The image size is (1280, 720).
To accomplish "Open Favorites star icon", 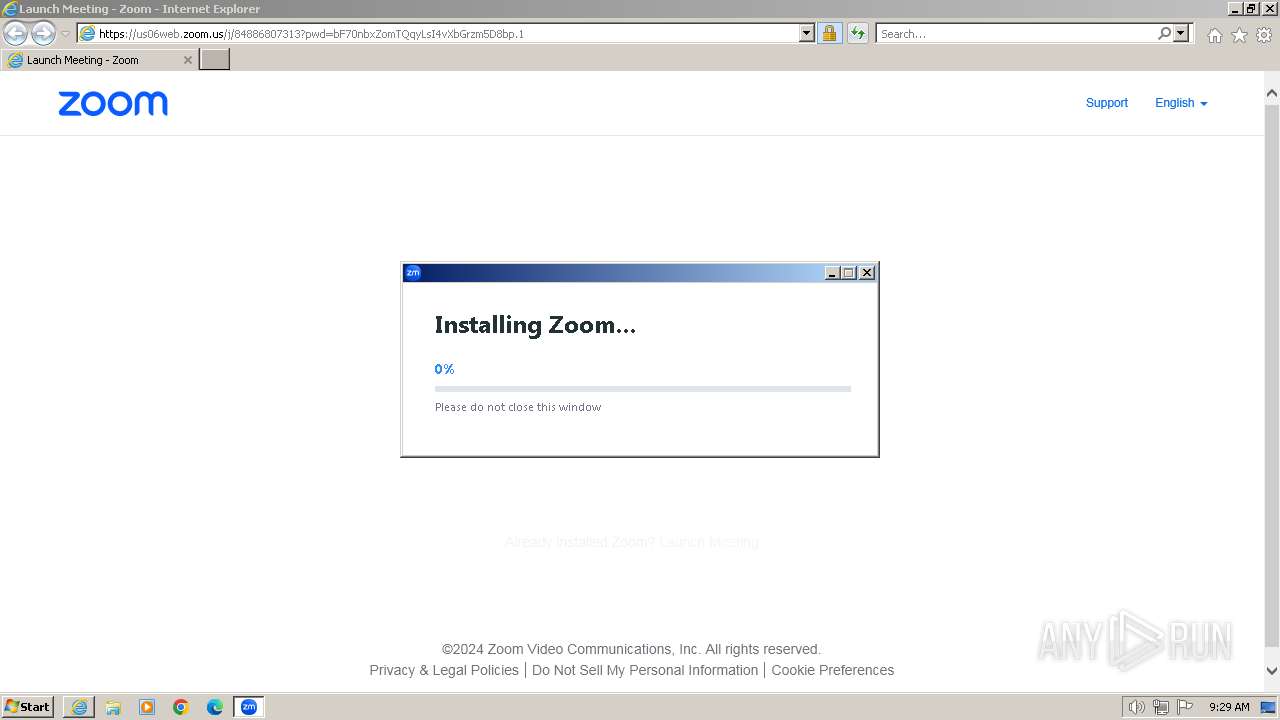I will pos(1239,35).
